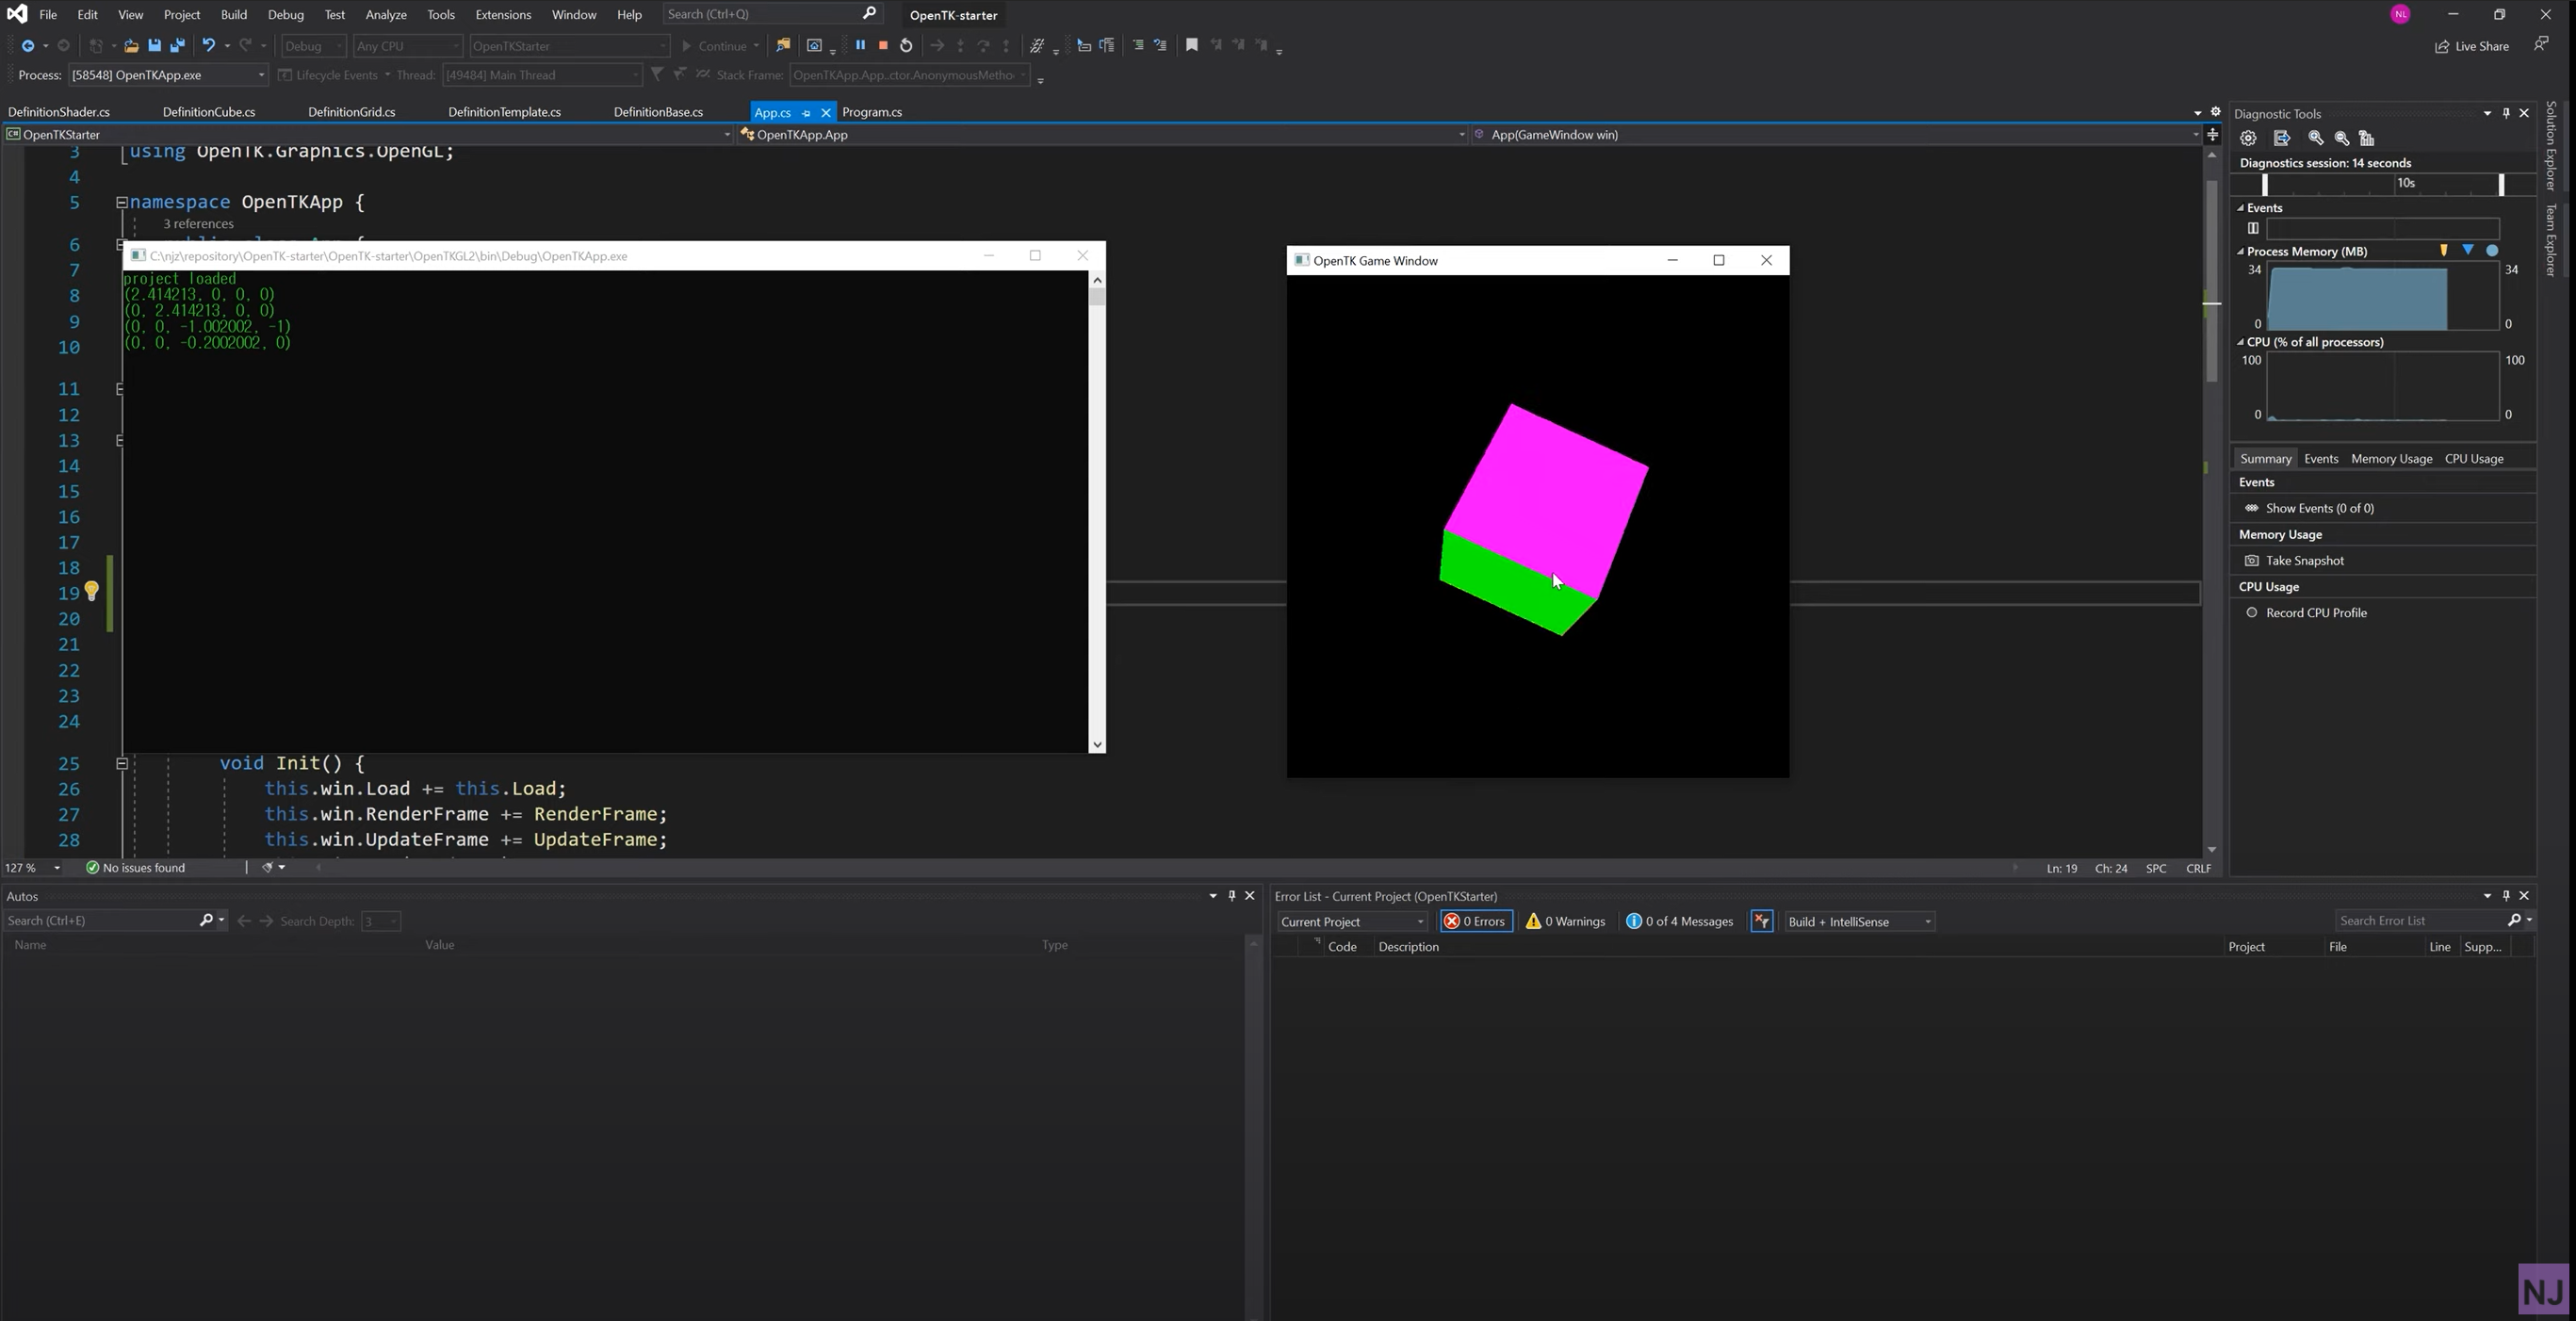Image resolution: width=2576 pixels, height=1321 pixels.
Task: Stop debugging with the red square
Action: tap(883, 45)
